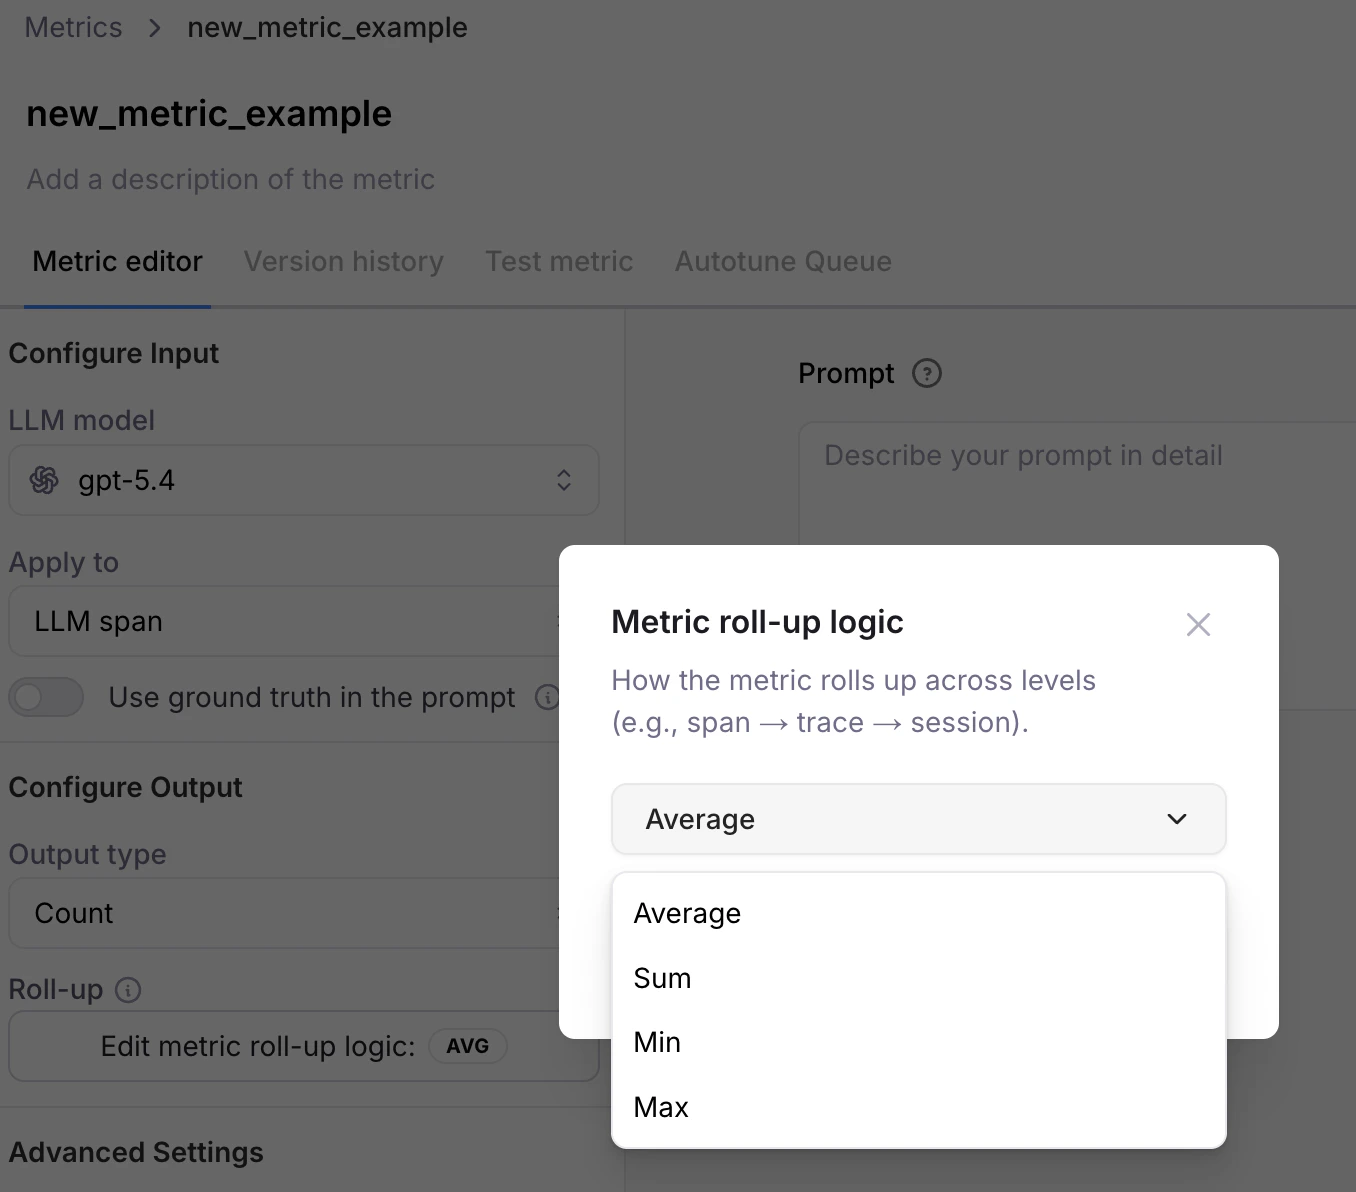Open the Output type dropdown showing Count

click(300, 913)
